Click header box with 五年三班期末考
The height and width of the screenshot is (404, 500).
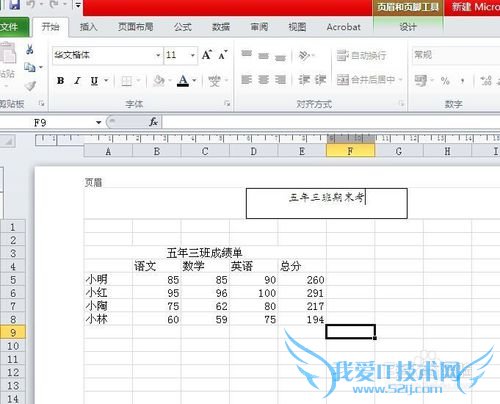(x=327, y=203)
